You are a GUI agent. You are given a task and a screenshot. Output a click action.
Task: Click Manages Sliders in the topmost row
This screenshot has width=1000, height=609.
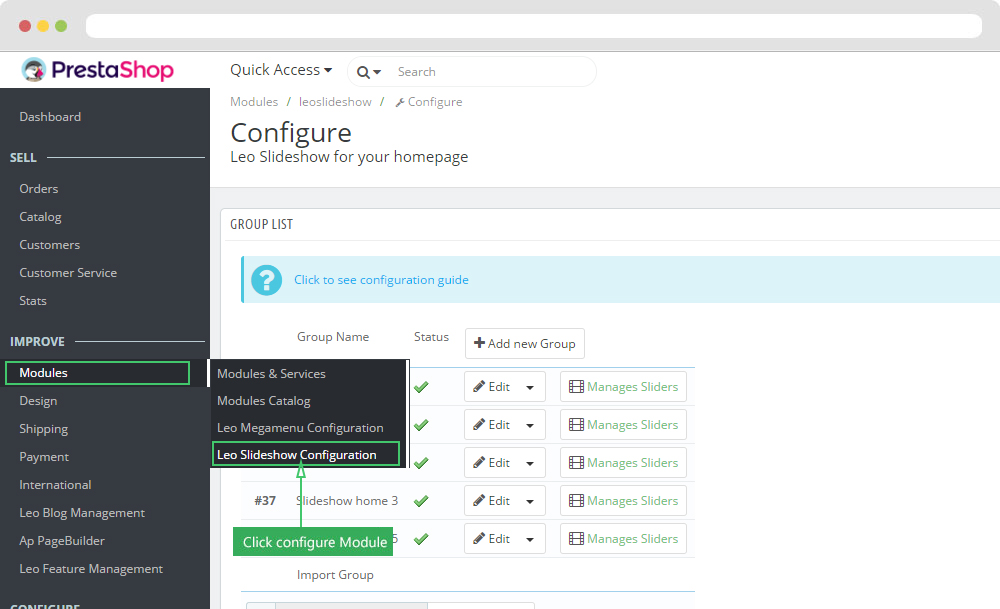point(623,387)
